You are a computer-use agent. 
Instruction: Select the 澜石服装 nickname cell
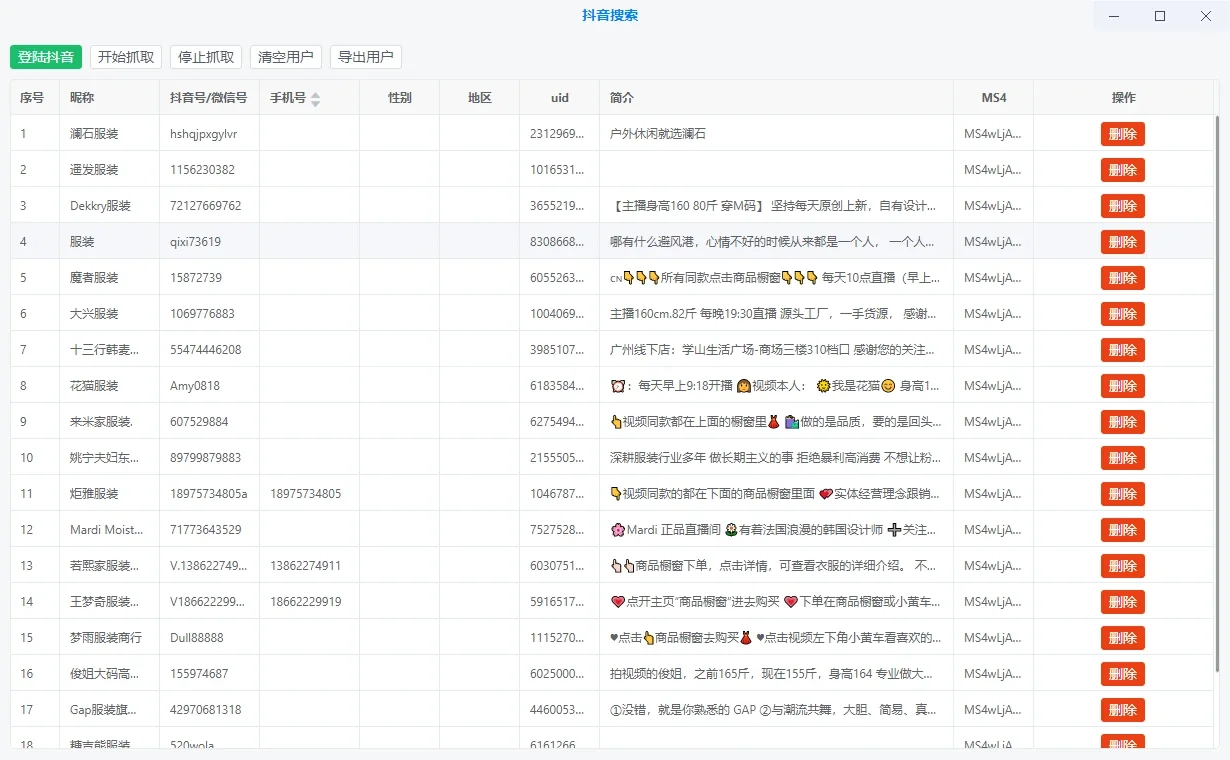pos(109,134)
